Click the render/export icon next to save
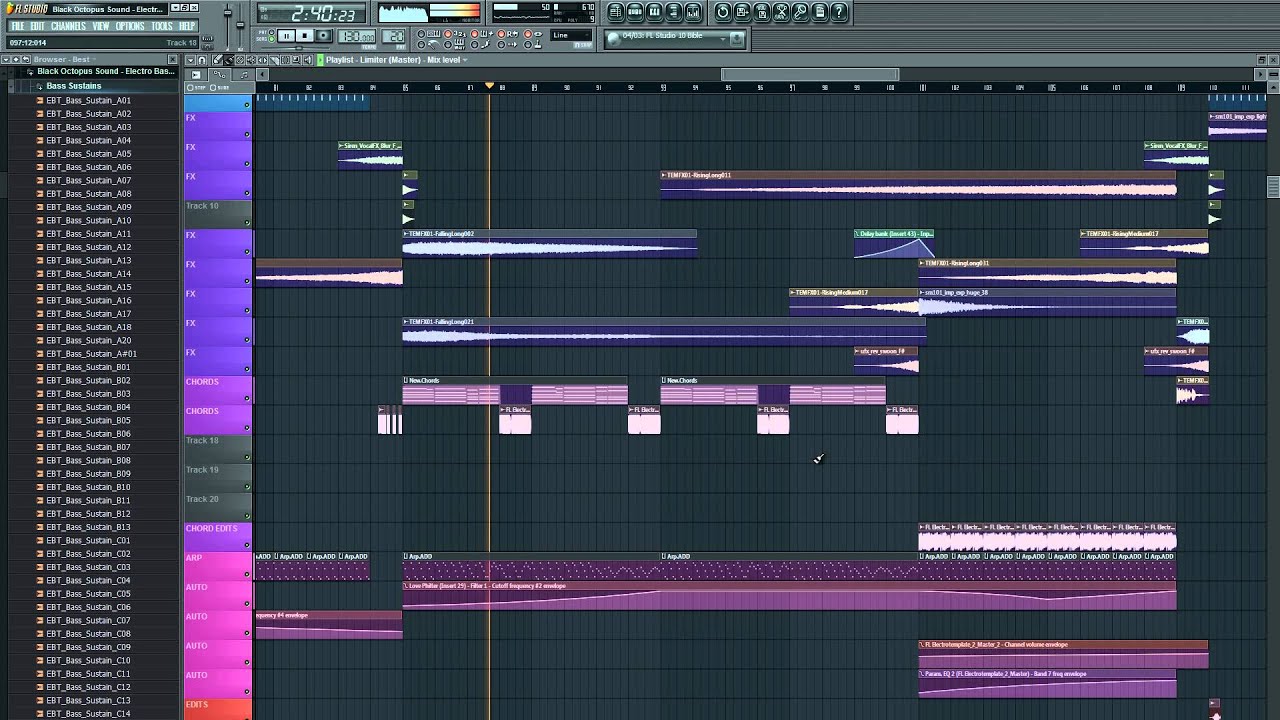The width and height of the screenshot is (1280, 720). 762,12
